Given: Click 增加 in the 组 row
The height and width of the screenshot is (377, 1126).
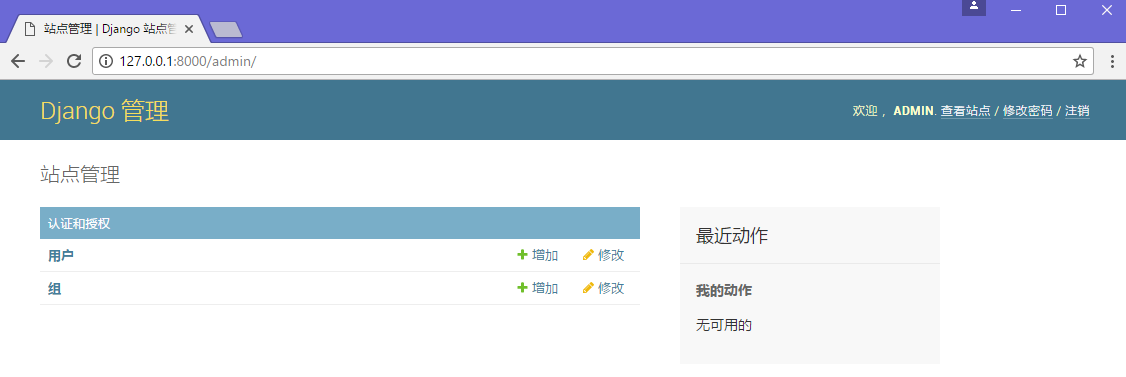Looking at the screenshot, I should click(x=538, y=288).
